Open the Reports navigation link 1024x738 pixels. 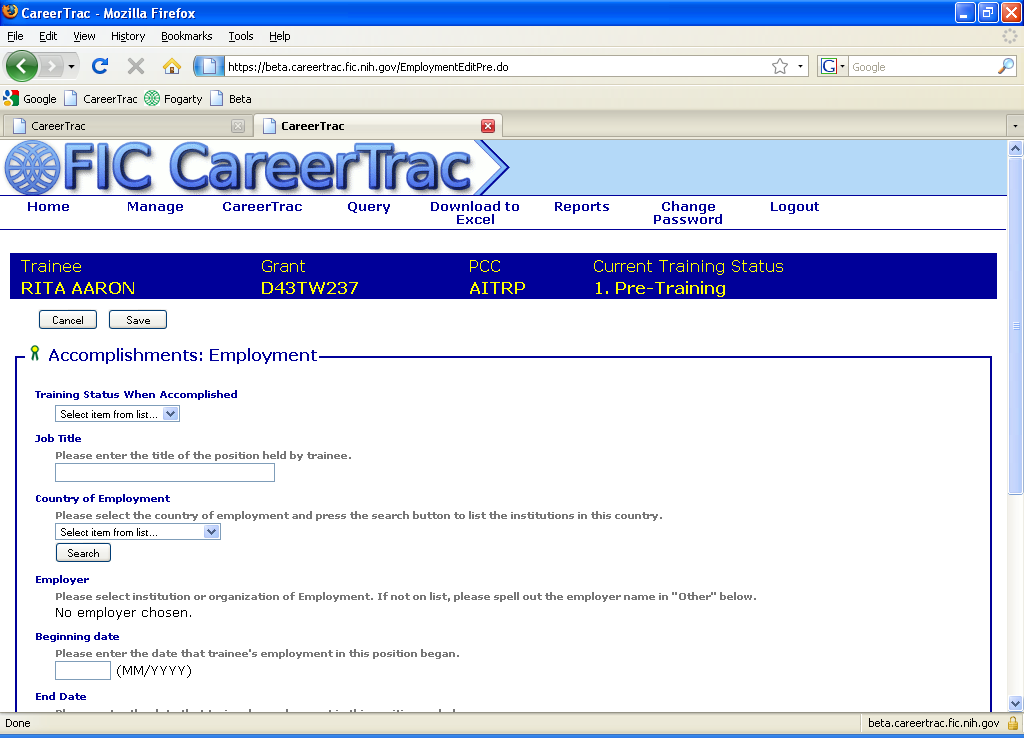[581, 206]
